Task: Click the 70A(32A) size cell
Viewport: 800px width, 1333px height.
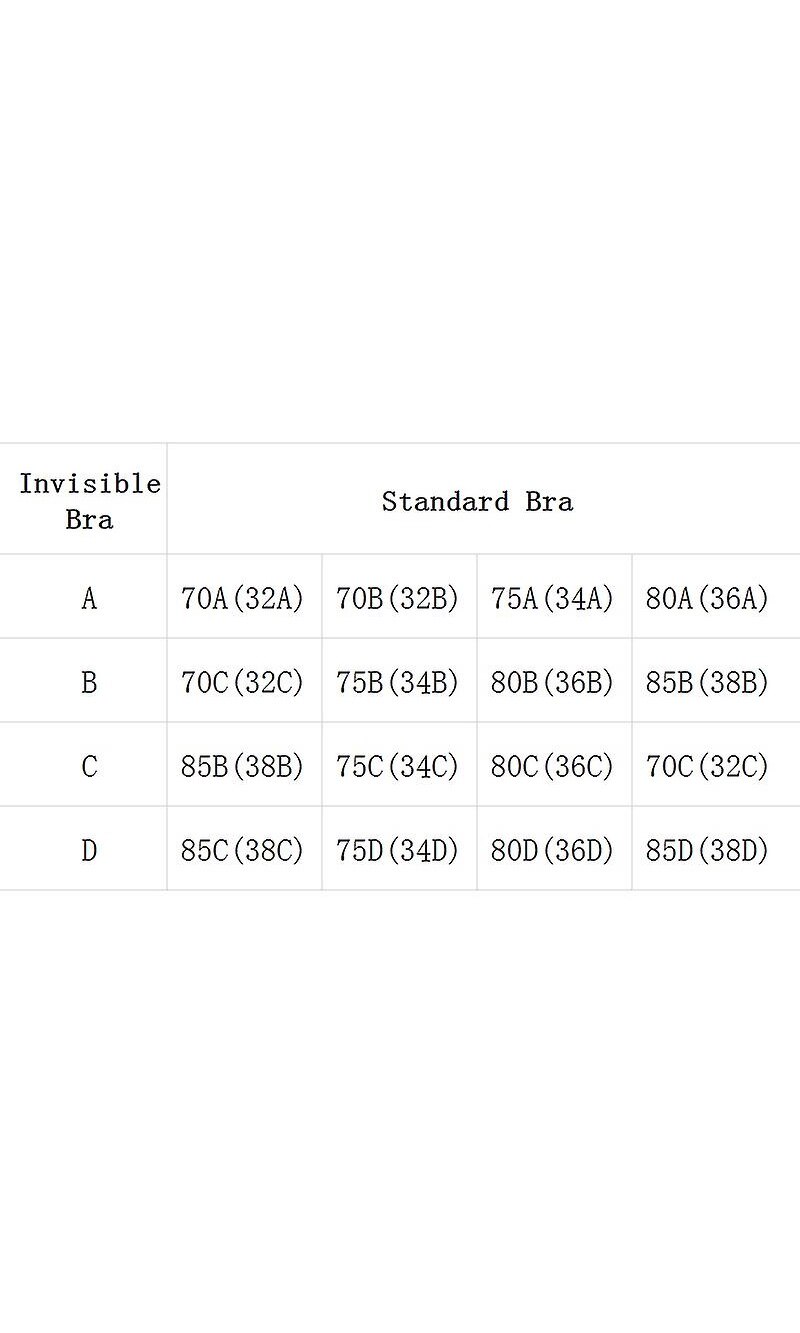Action: tap(242, 599)
